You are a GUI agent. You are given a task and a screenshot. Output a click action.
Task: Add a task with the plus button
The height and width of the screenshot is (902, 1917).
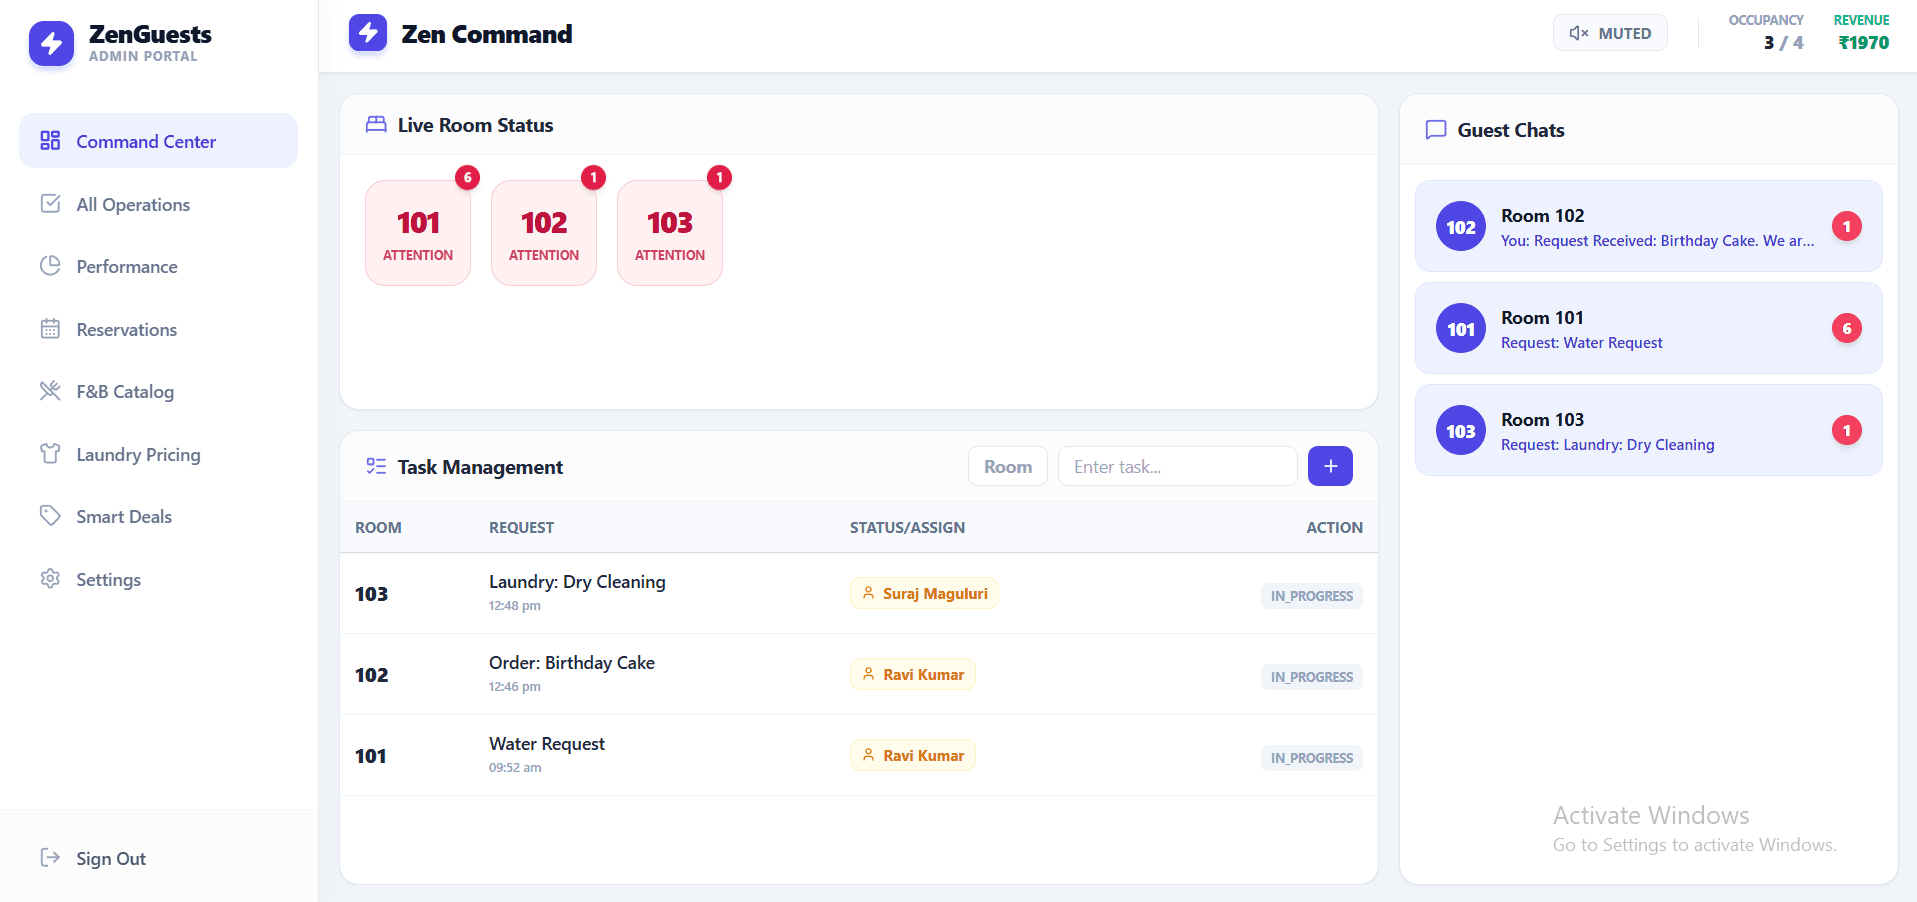click(1329, 466)
